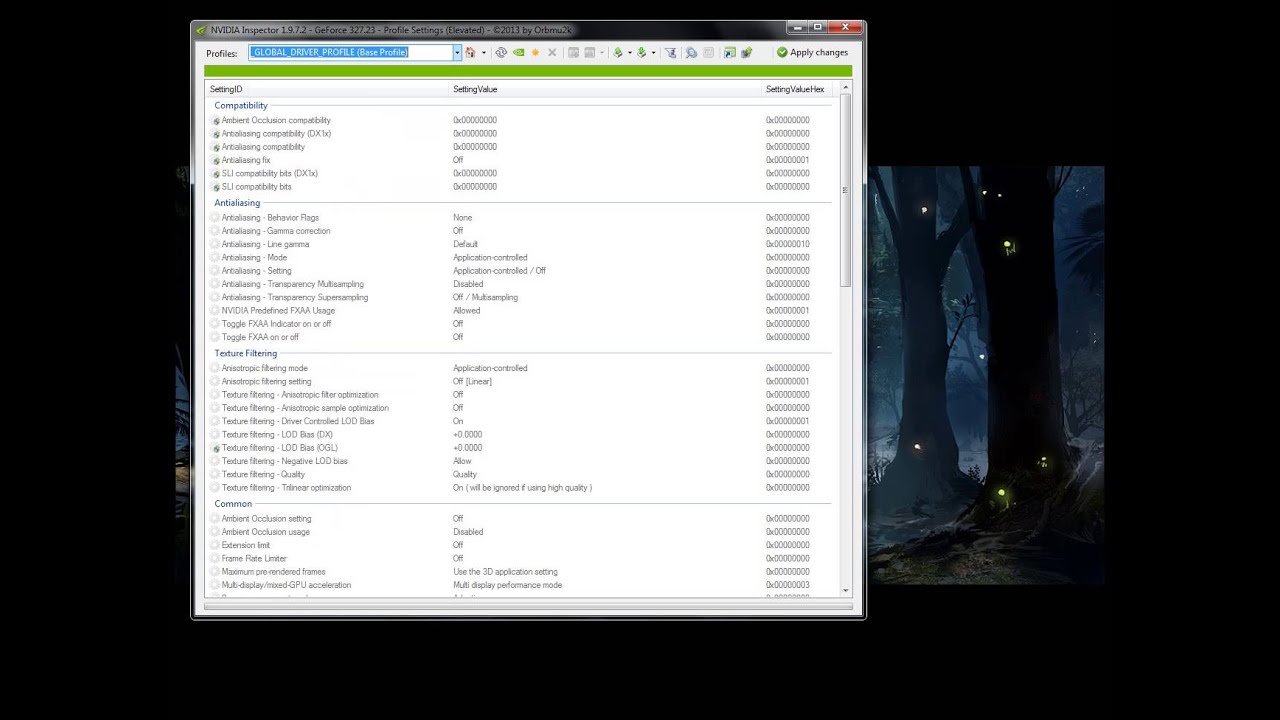Select Ambient Occlusion setting row

click(520, 518)
